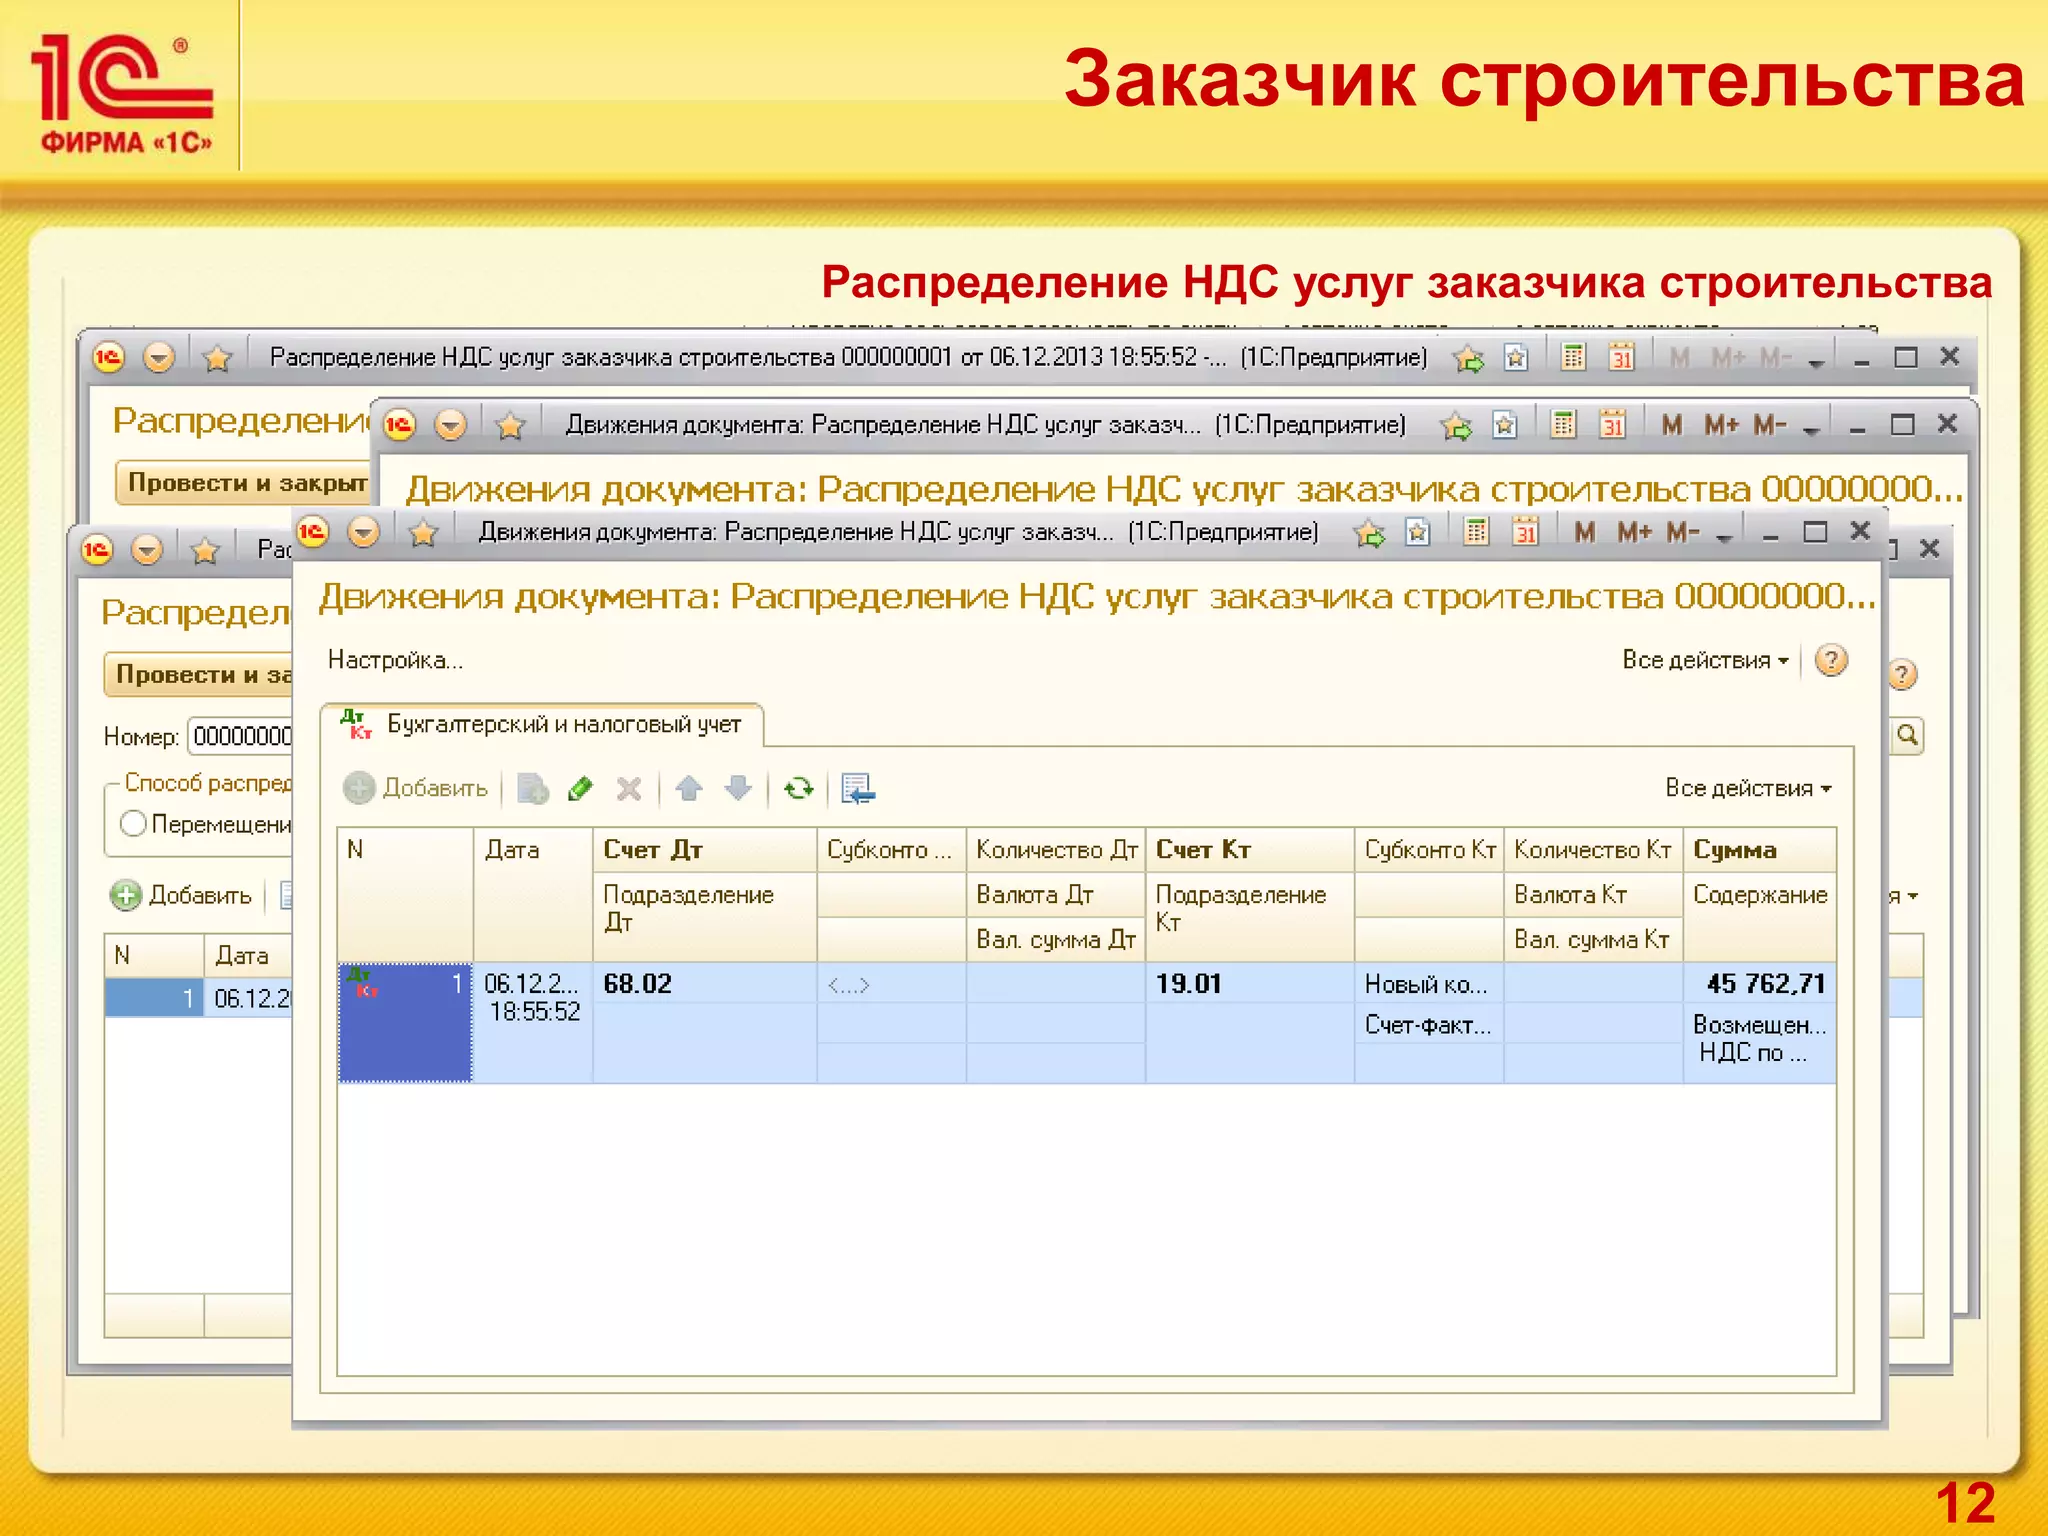Click the <...> subconto Дт cell

click(890, 985)
